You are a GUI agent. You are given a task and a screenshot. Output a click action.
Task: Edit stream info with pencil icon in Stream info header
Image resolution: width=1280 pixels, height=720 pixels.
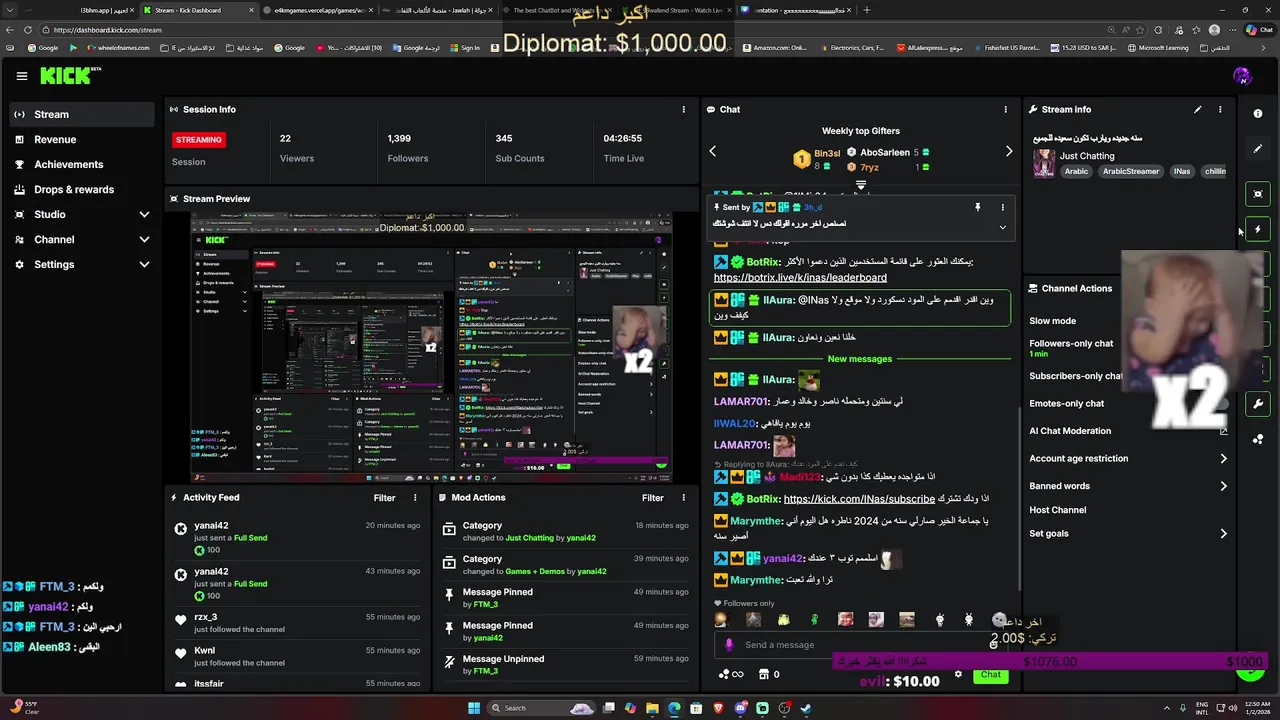(1197, 109)
